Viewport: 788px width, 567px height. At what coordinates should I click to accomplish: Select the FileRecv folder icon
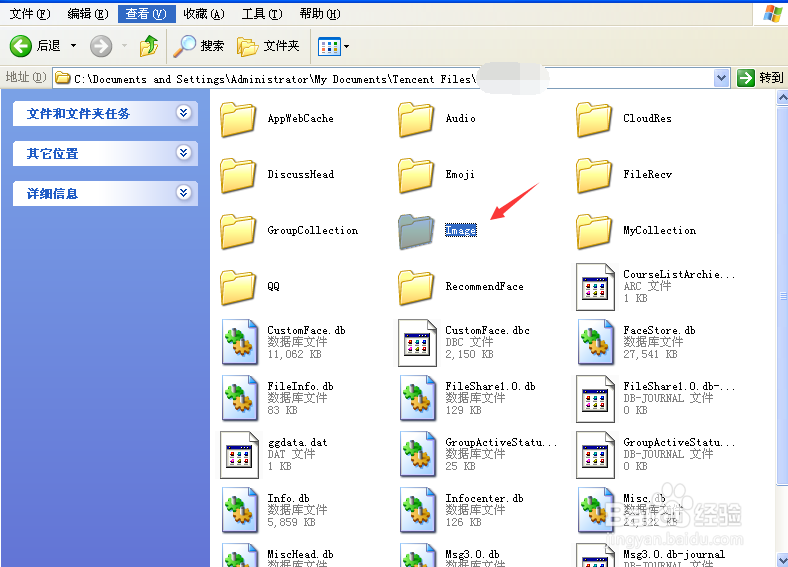[x=594, y=175]
